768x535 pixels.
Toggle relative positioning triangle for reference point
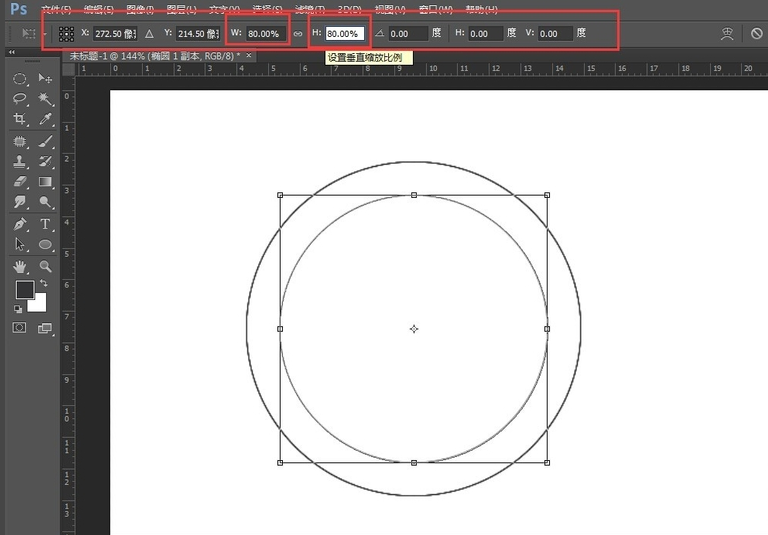149,33
